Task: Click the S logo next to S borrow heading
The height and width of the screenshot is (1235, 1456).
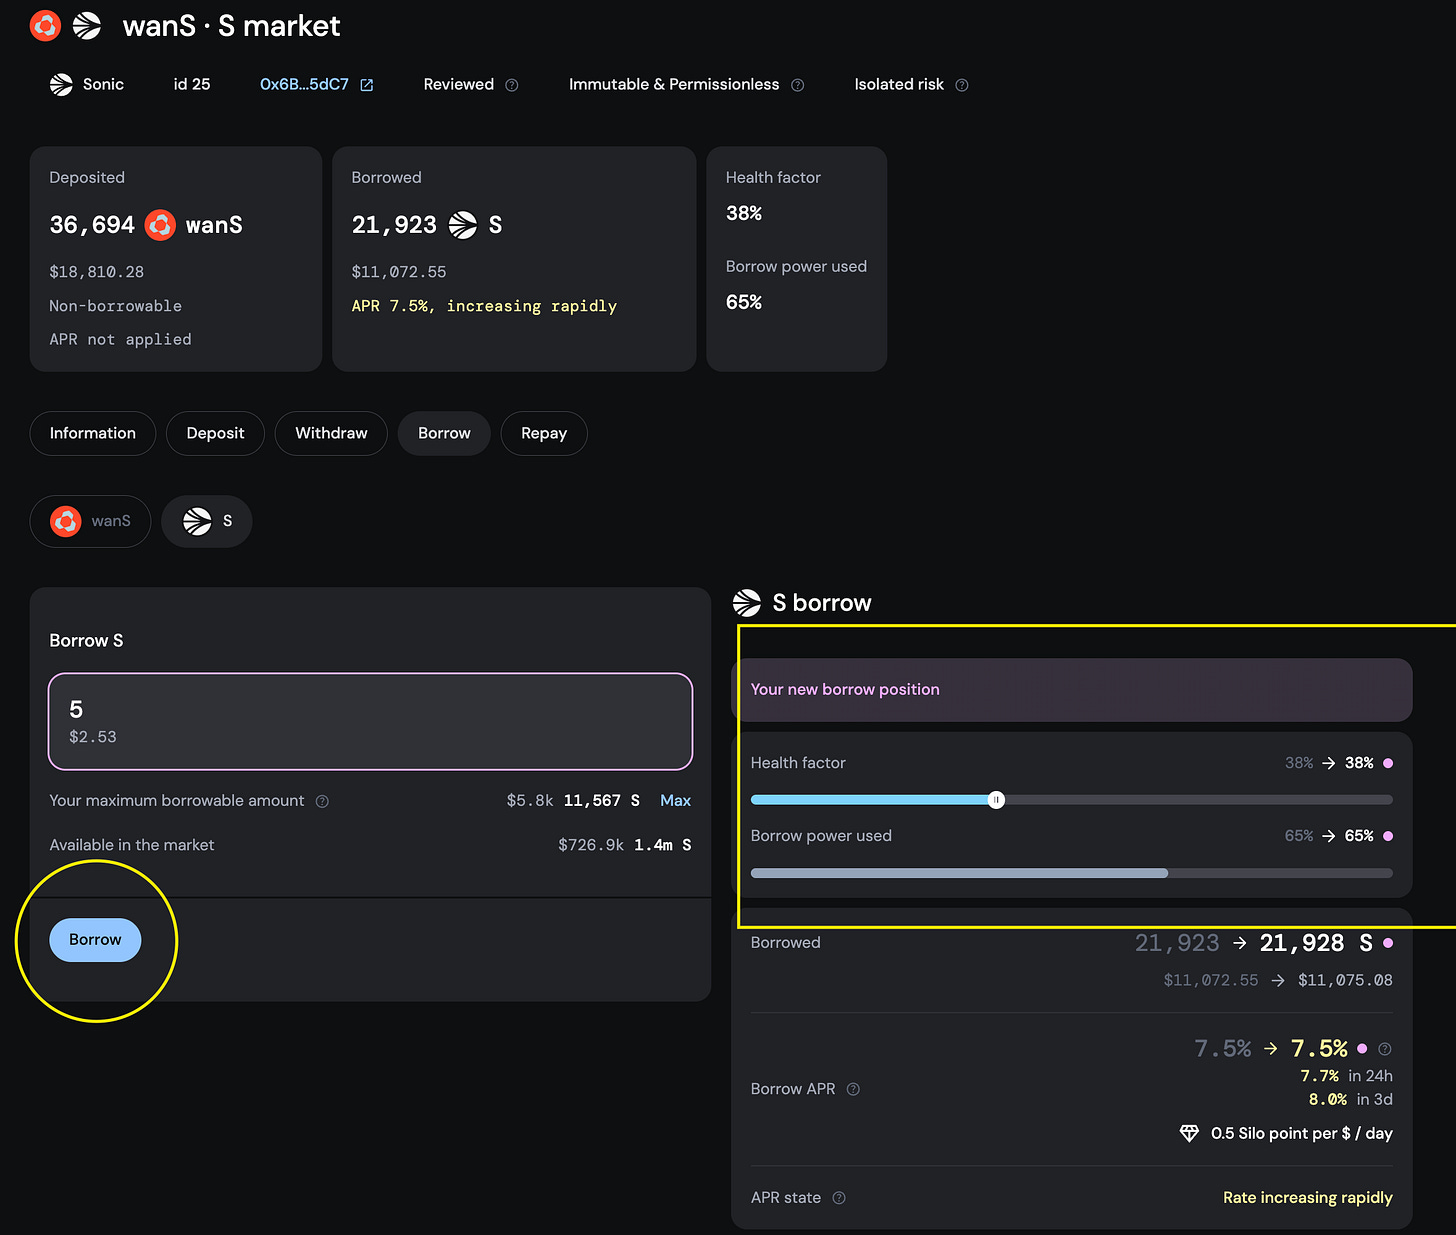Action: [x=747, y=602]
